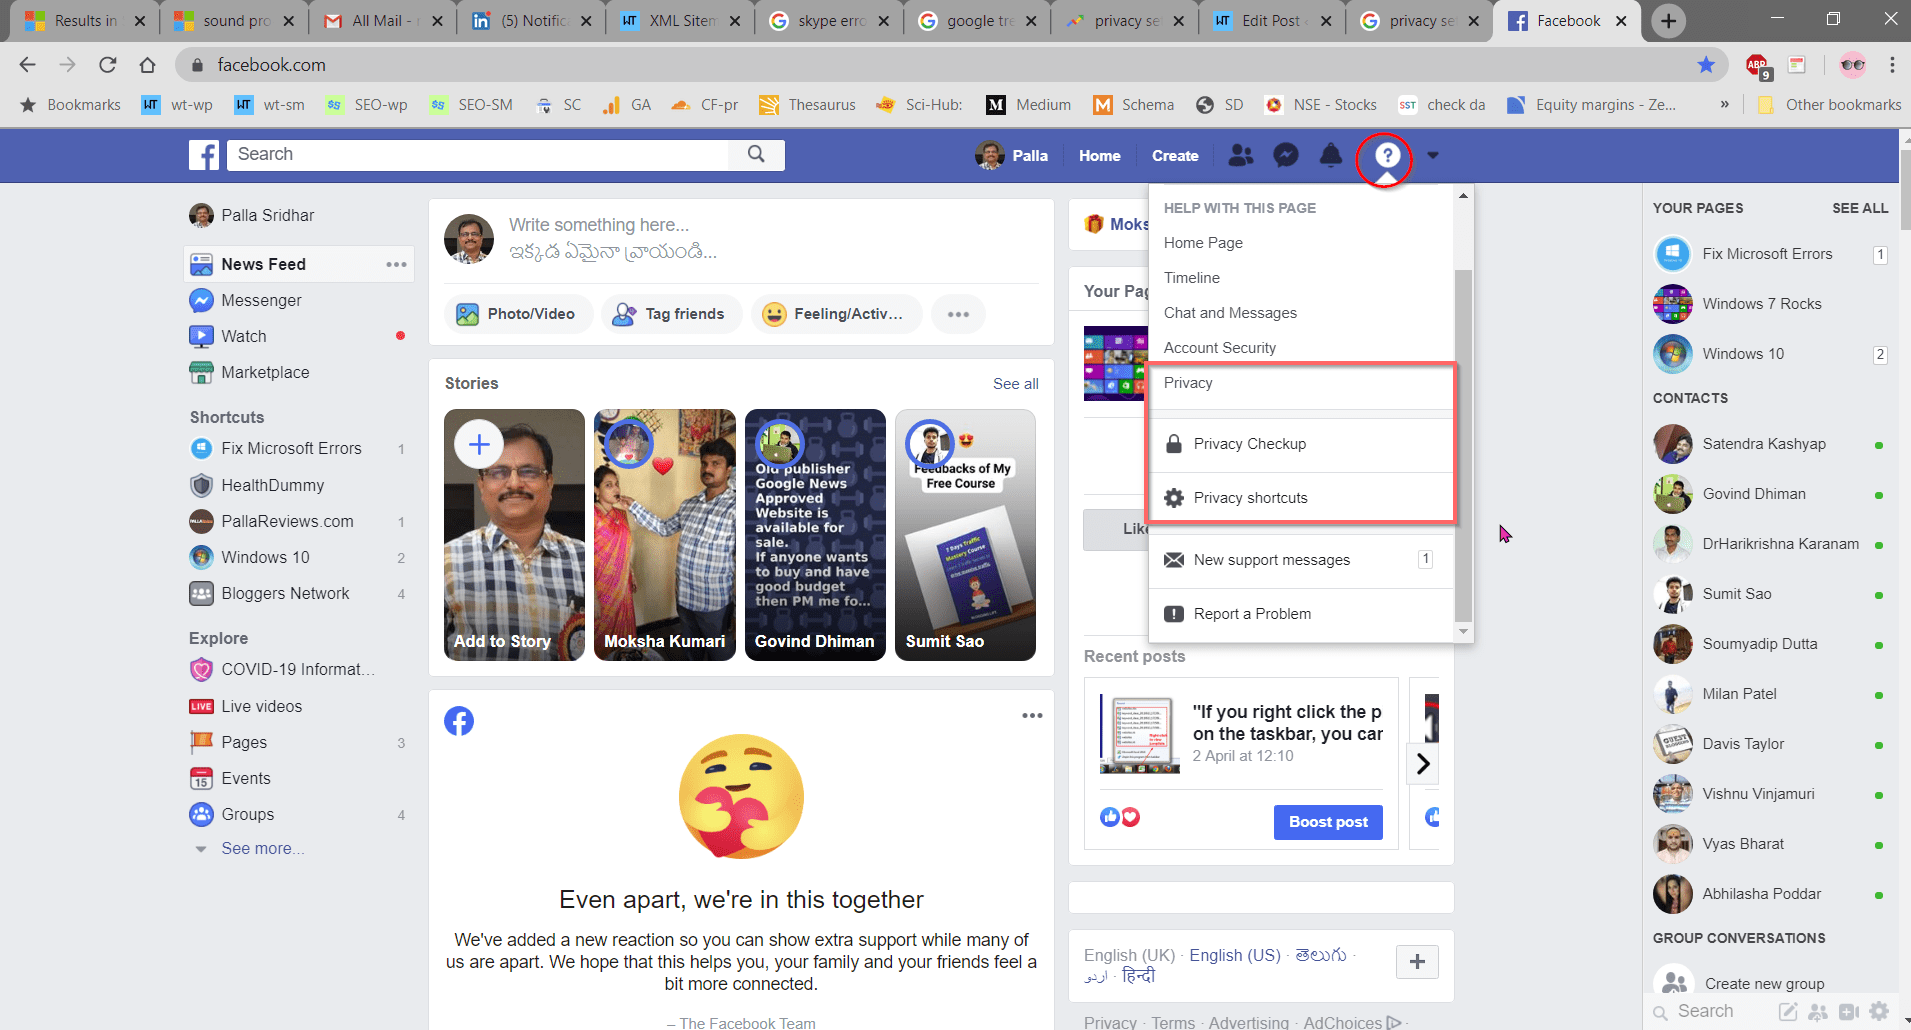The height and width of the screenshot is (1030, 1911).
Task: Open Govind Dhiman story
Action: 815,535
